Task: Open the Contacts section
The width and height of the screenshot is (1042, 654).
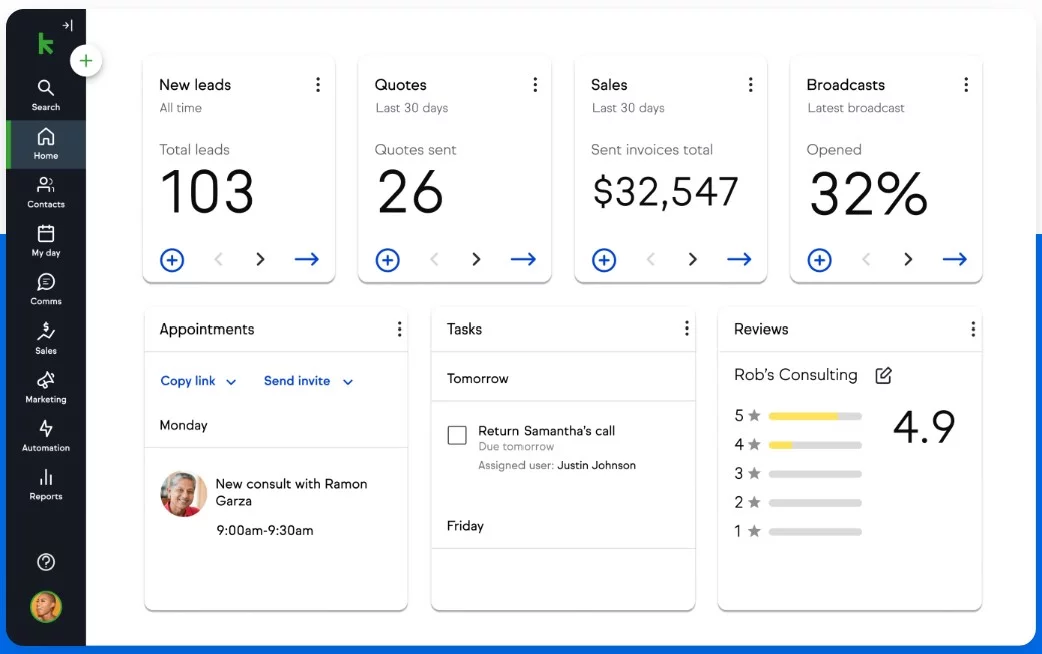Action: [x=46, y=192]
